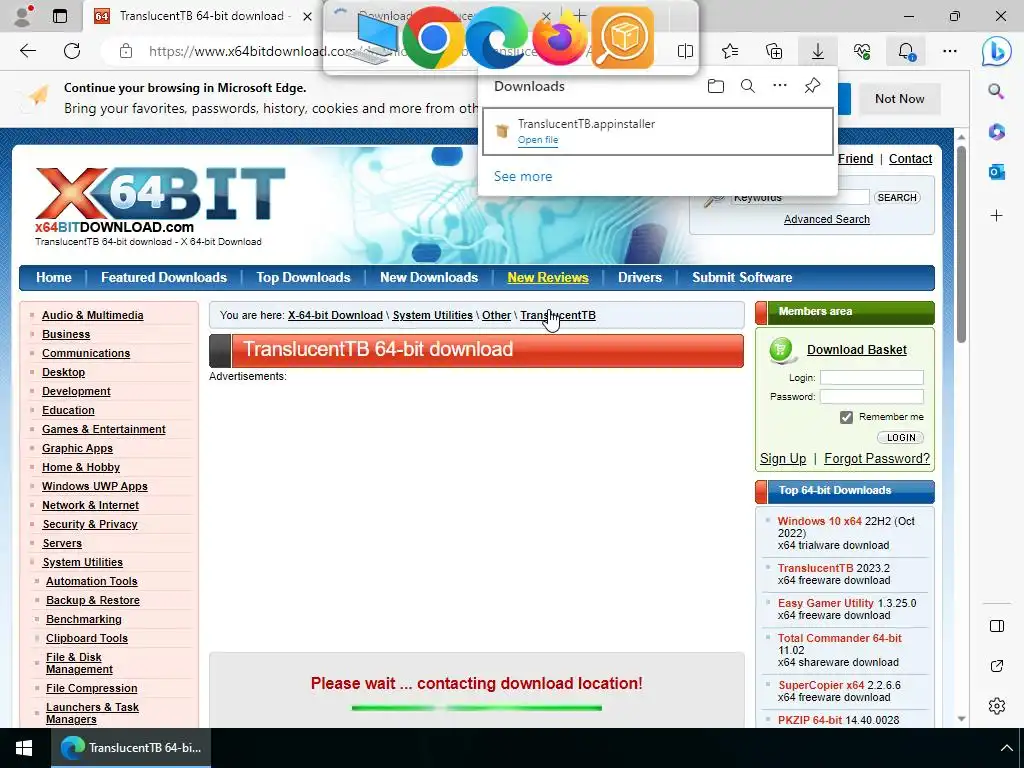1024x768 pixels.
Task: Click the site lock info icon
Action: point(126,51)
